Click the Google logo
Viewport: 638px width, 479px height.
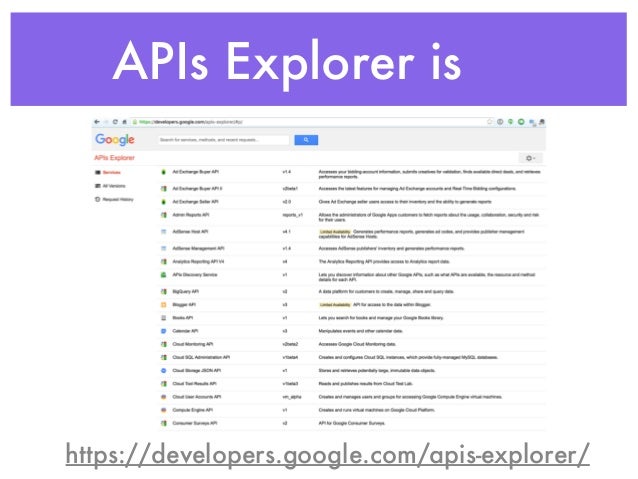(x=115, y=140)
